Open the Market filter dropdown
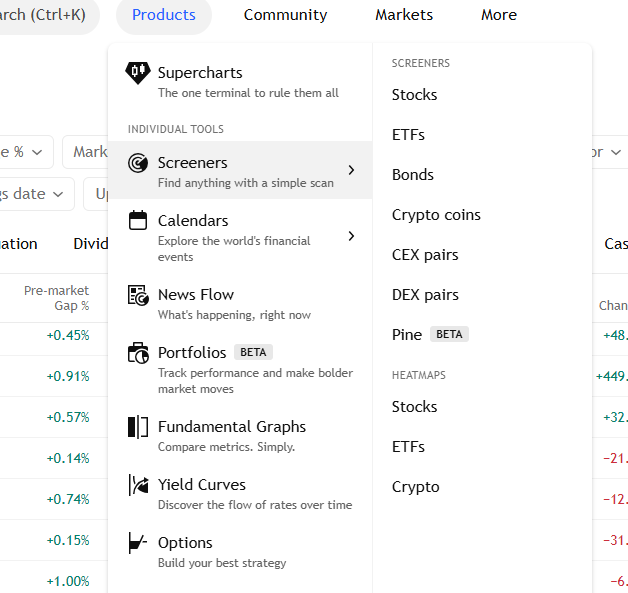 point(85,152)
